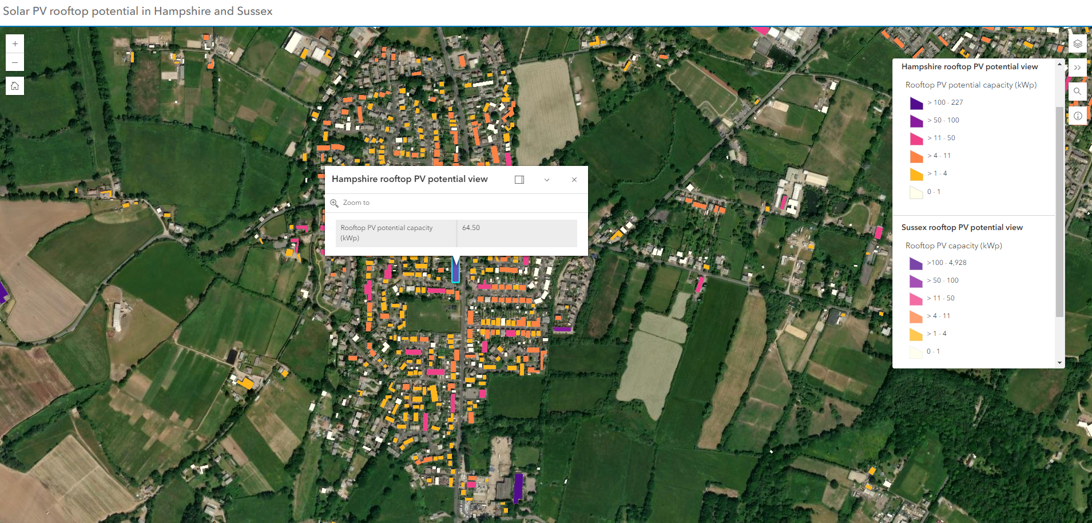
Task: Click the Hampshire >100 - 227 purple swatch
Action: [x=916, y=103]
